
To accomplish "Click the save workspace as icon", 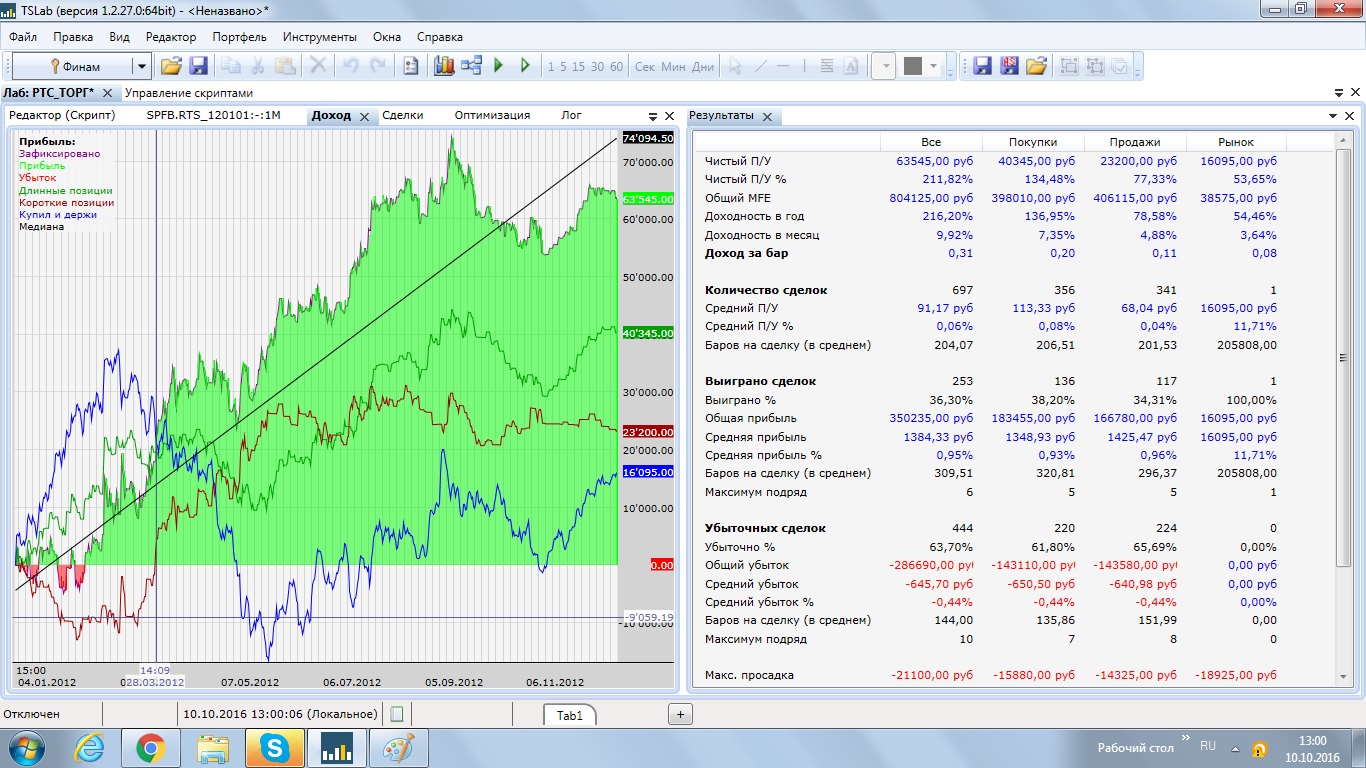I will point(1009,66).
